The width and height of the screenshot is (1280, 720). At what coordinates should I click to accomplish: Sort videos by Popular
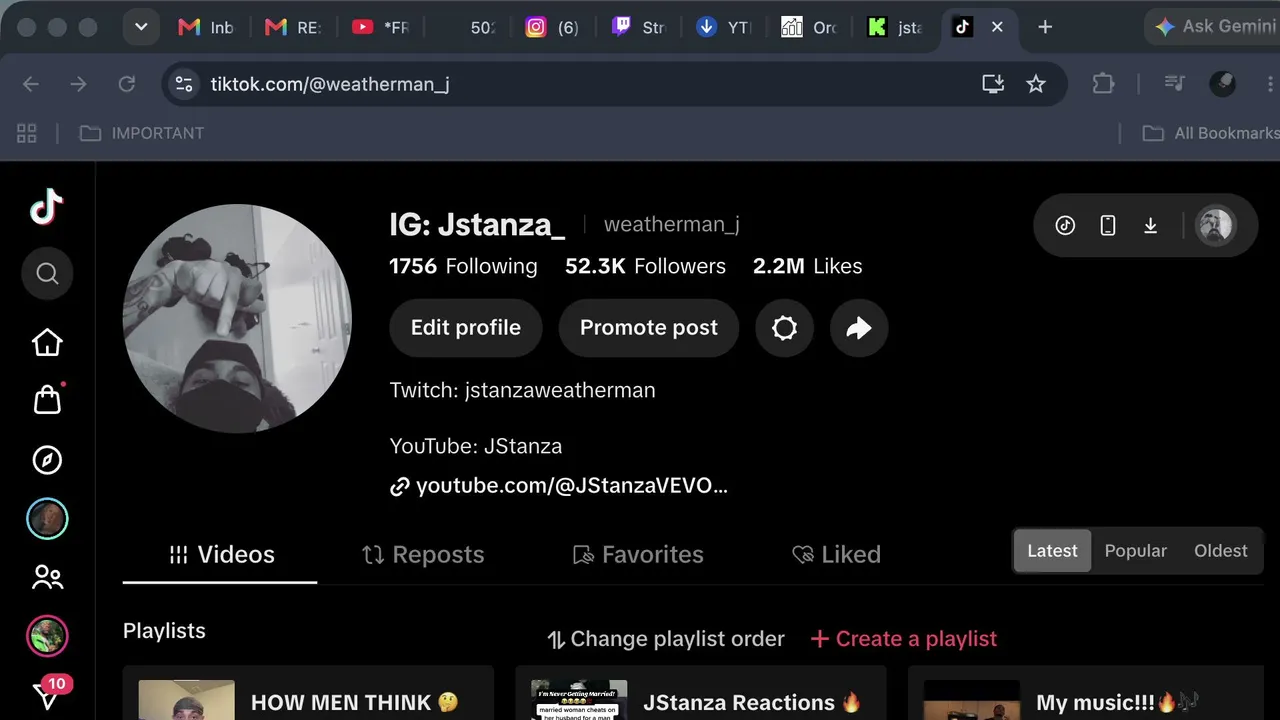[x=1136, y=551]
